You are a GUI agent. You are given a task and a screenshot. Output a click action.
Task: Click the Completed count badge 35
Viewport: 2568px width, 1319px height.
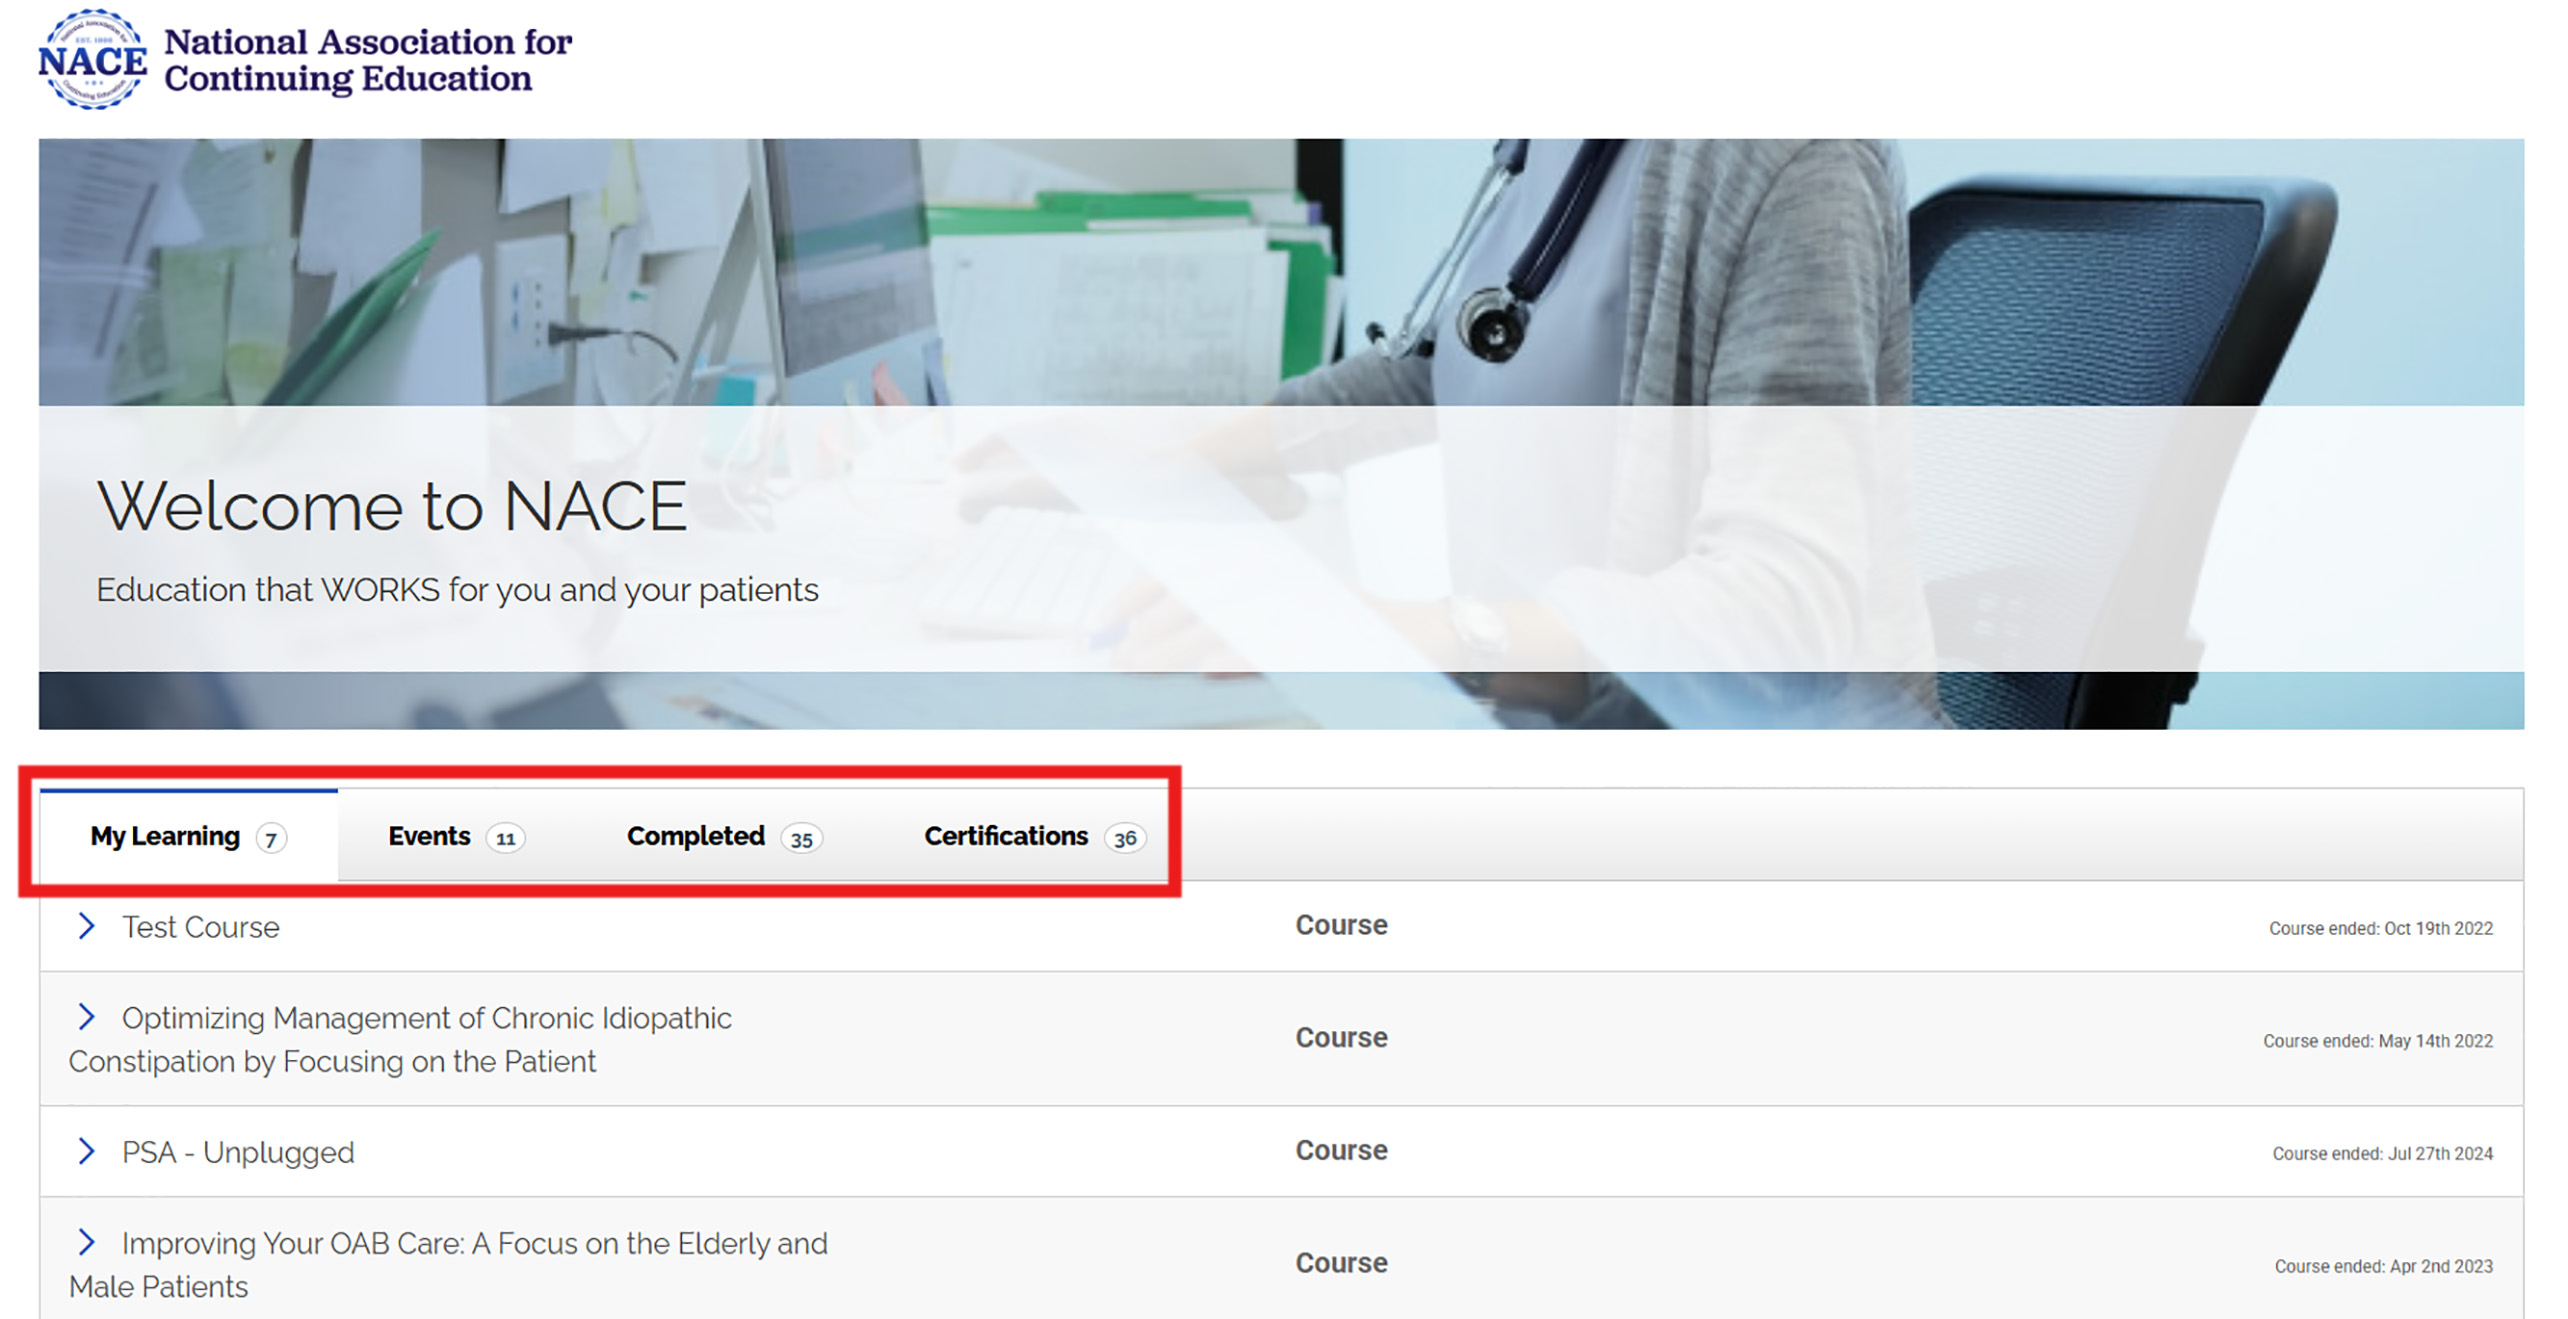(x=802, y=839)
